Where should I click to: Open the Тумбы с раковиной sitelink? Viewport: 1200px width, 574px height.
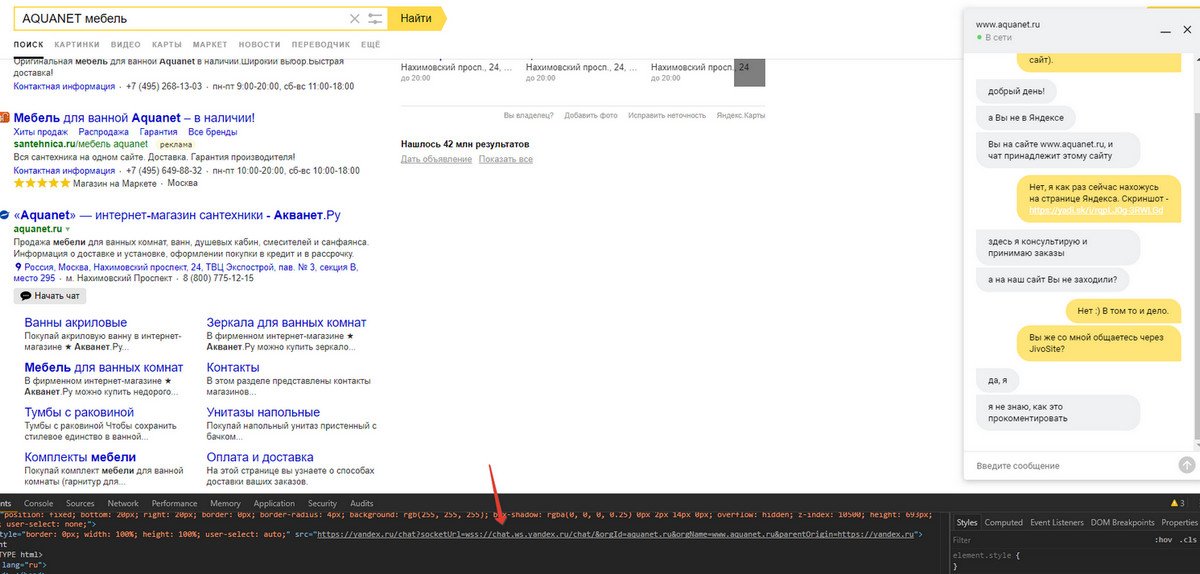click(x=79, y=412)
